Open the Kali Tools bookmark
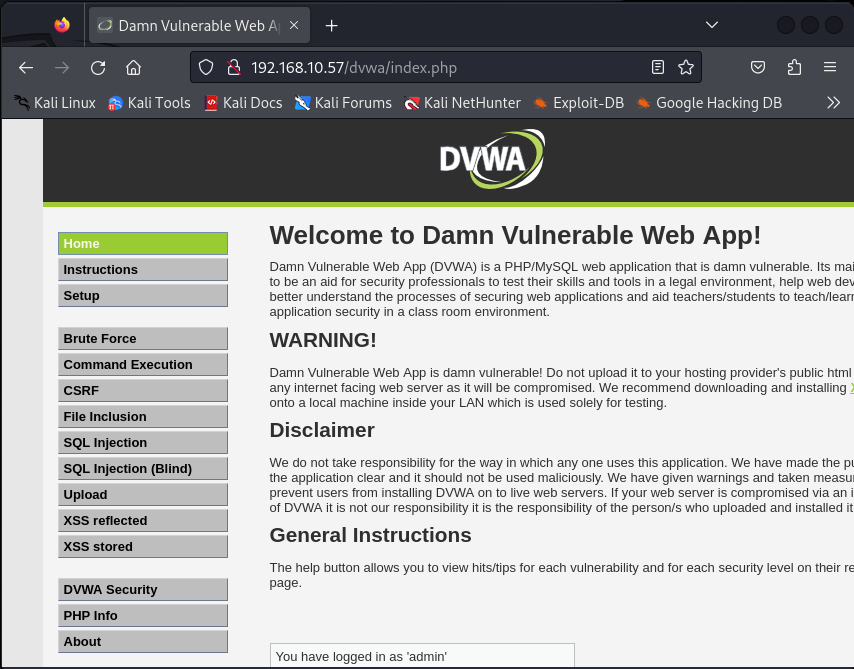This screenshot has width=854, height=669. pyautogui.click(x=149, y=102)
